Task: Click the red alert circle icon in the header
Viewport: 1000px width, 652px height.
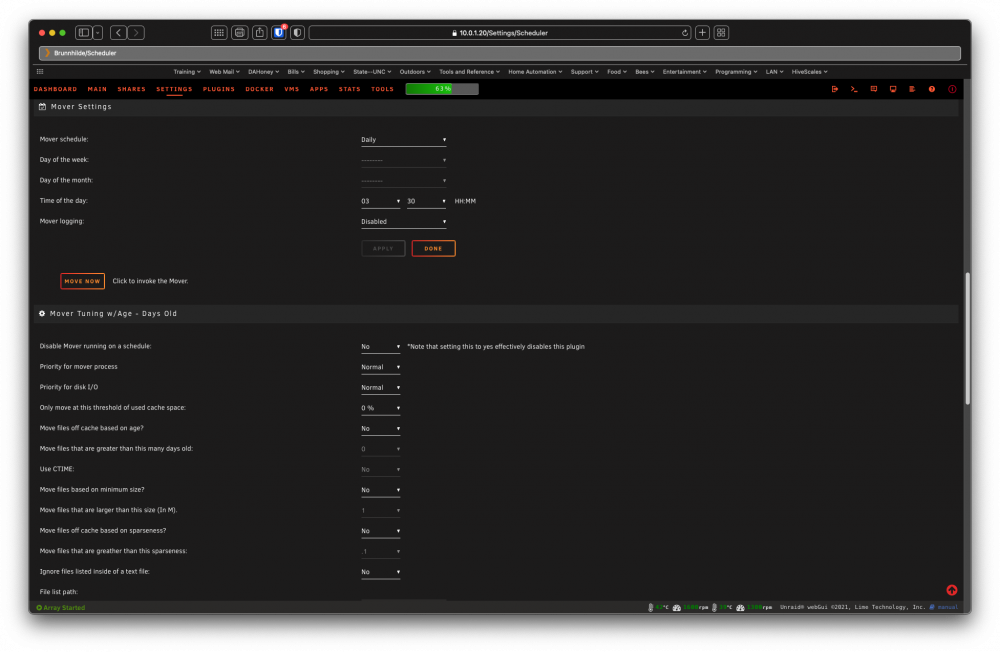Action: click(x=952, y=89)
